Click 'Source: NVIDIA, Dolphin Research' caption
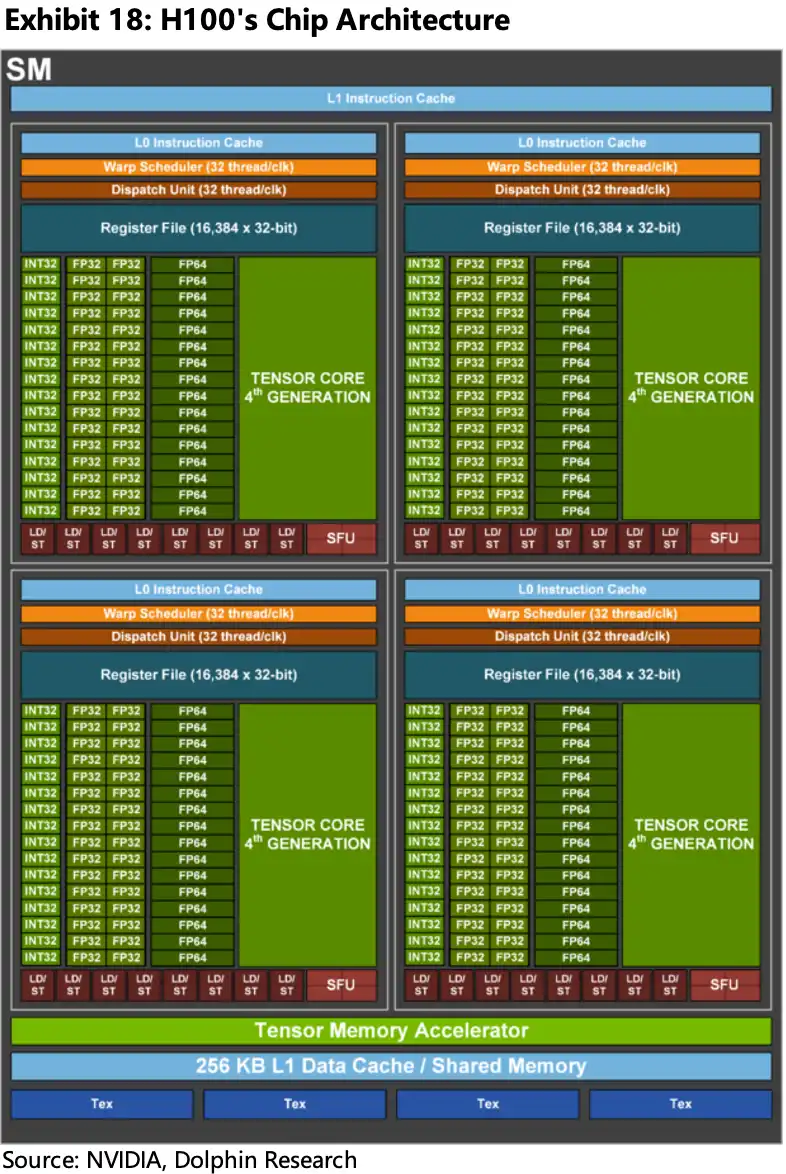Screen dimensions: 786x1174 (x=180, y=1160)
